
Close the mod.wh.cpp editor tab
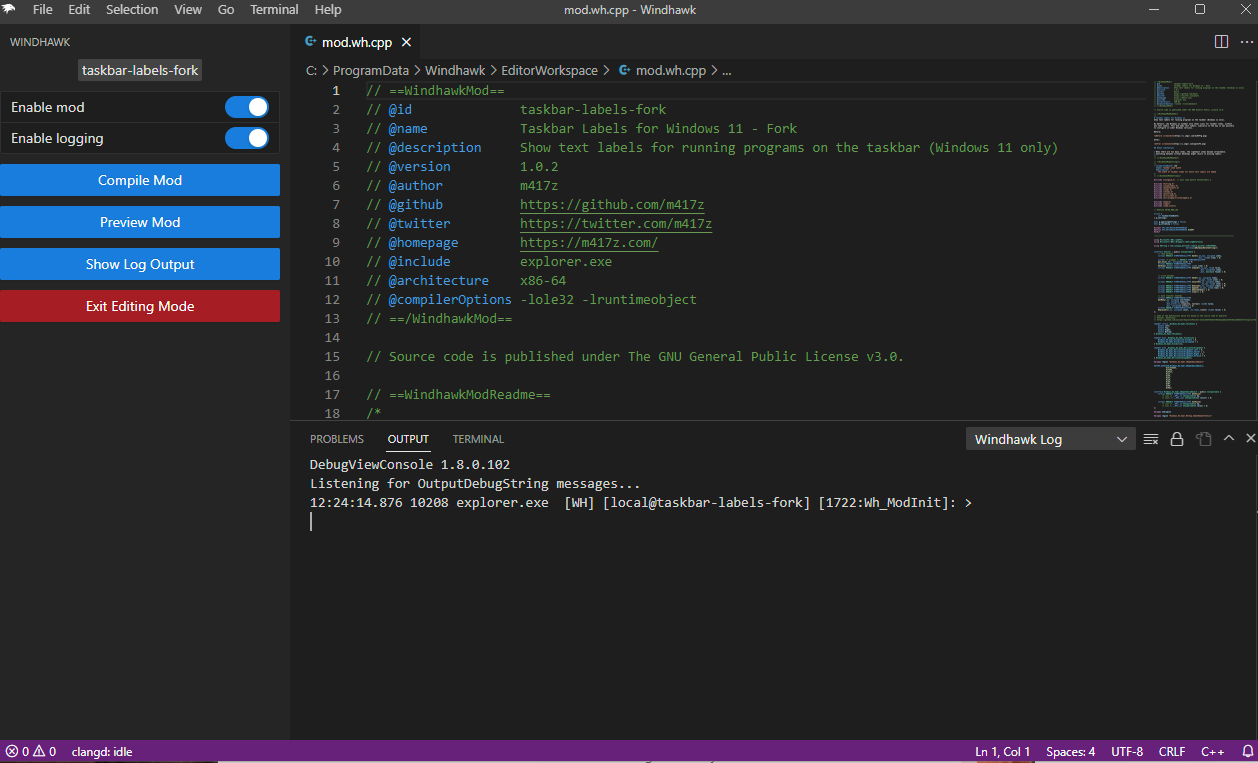pos(406,42)
